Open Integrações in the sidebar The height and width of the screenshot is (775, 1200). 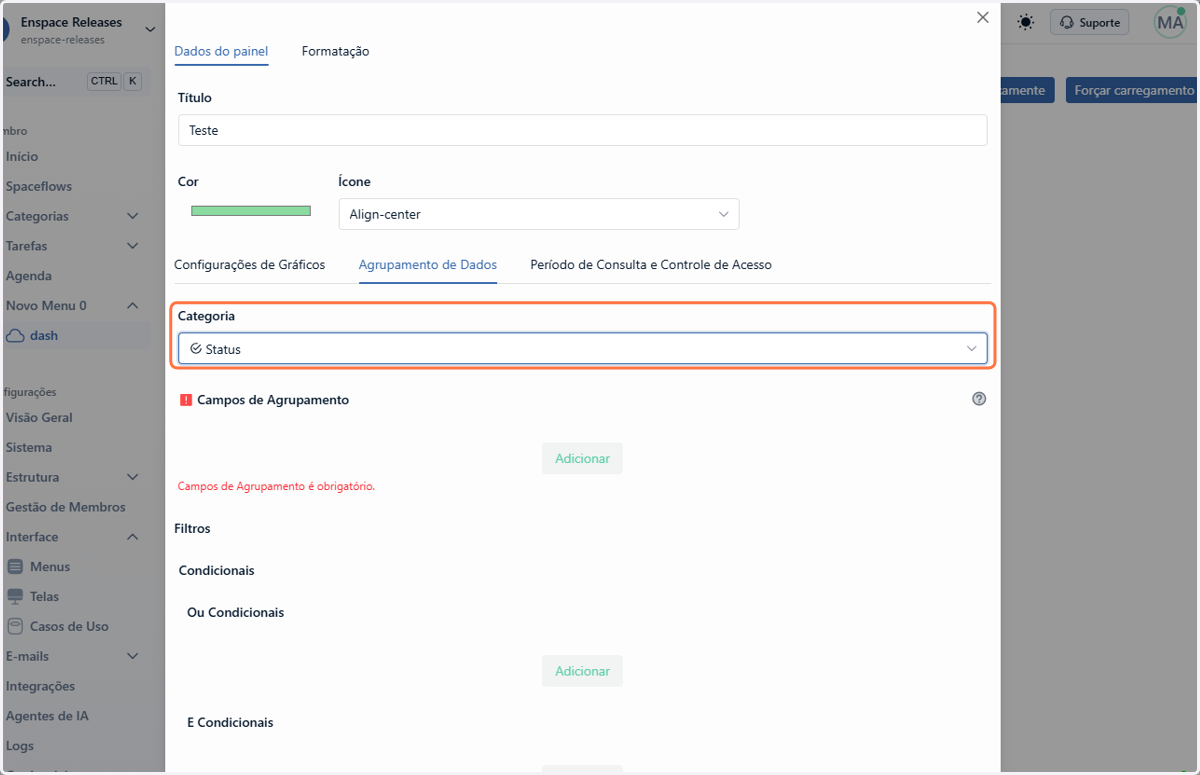pos(40,687)
